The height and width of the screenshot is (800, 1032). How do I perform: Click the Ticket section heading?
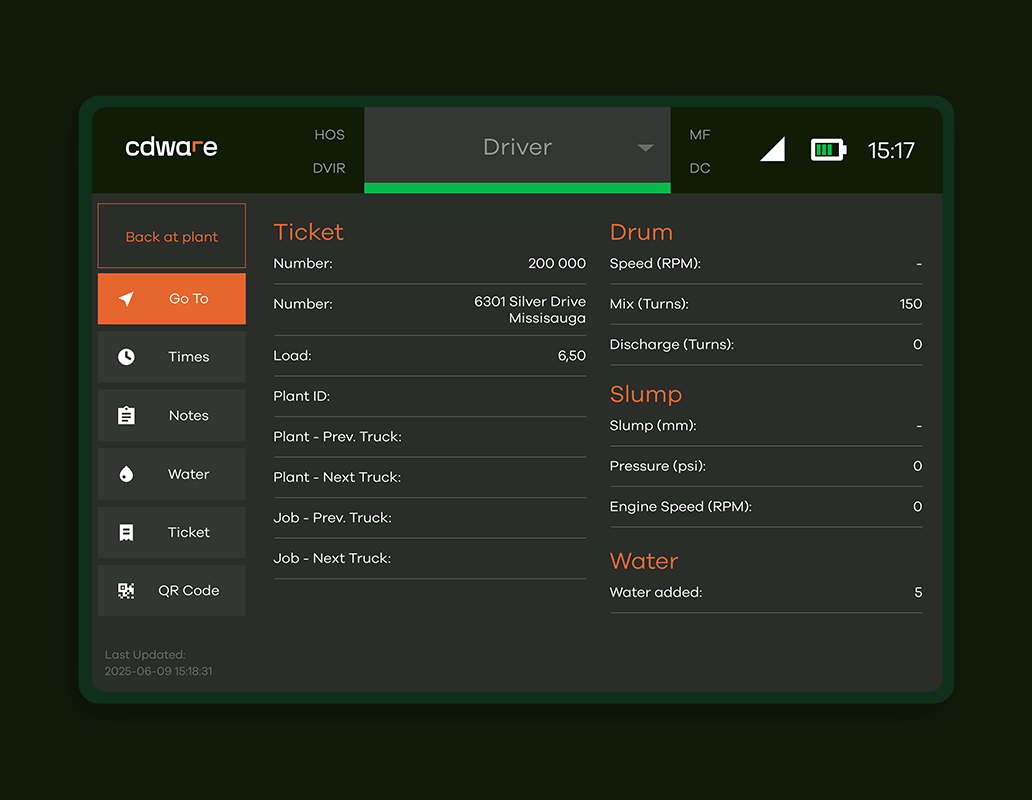pos(308,232)
